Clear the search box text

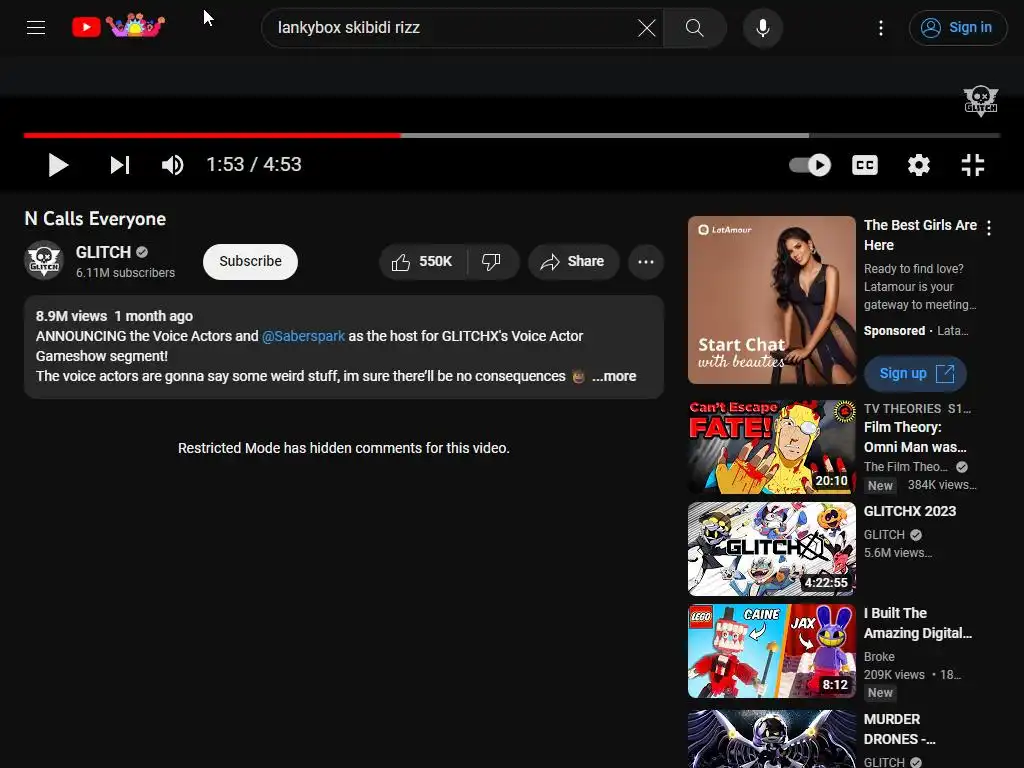pos(646,27)
